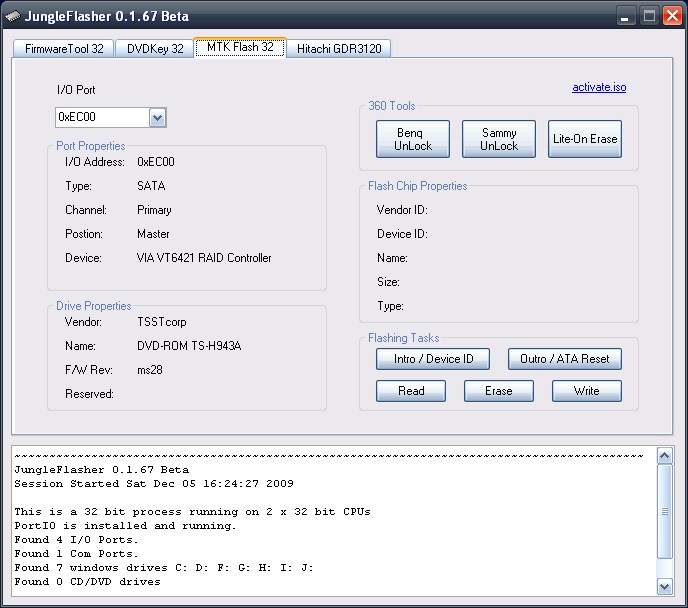The width and height of the screenshot is (688, 608).
Task: Click the TSSTcorp vendor value
Action: (x=161, y=322)
